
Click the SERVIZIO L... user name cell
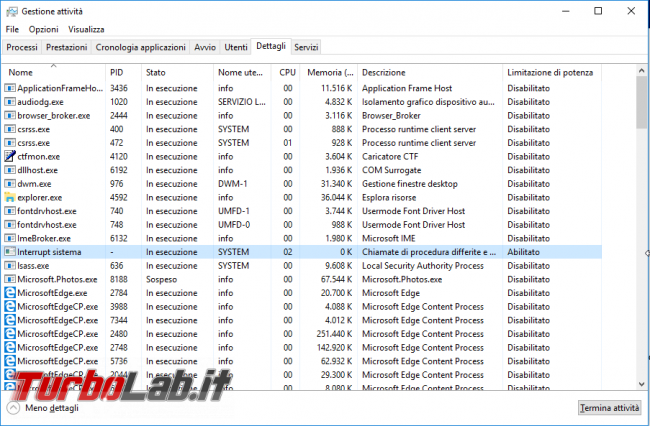242,102
